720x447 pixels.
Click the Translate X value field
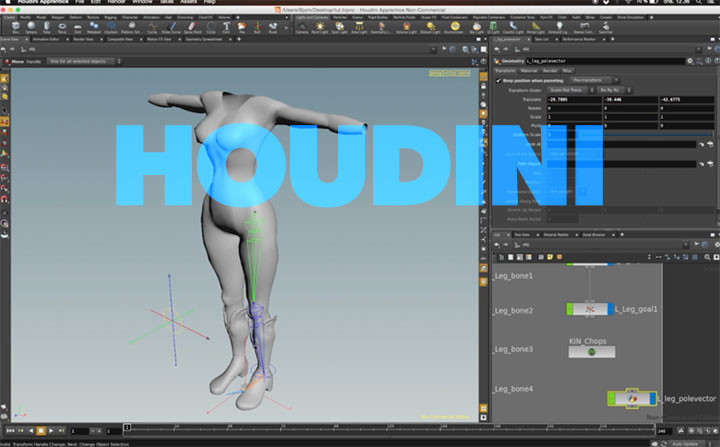coord(574,99)
